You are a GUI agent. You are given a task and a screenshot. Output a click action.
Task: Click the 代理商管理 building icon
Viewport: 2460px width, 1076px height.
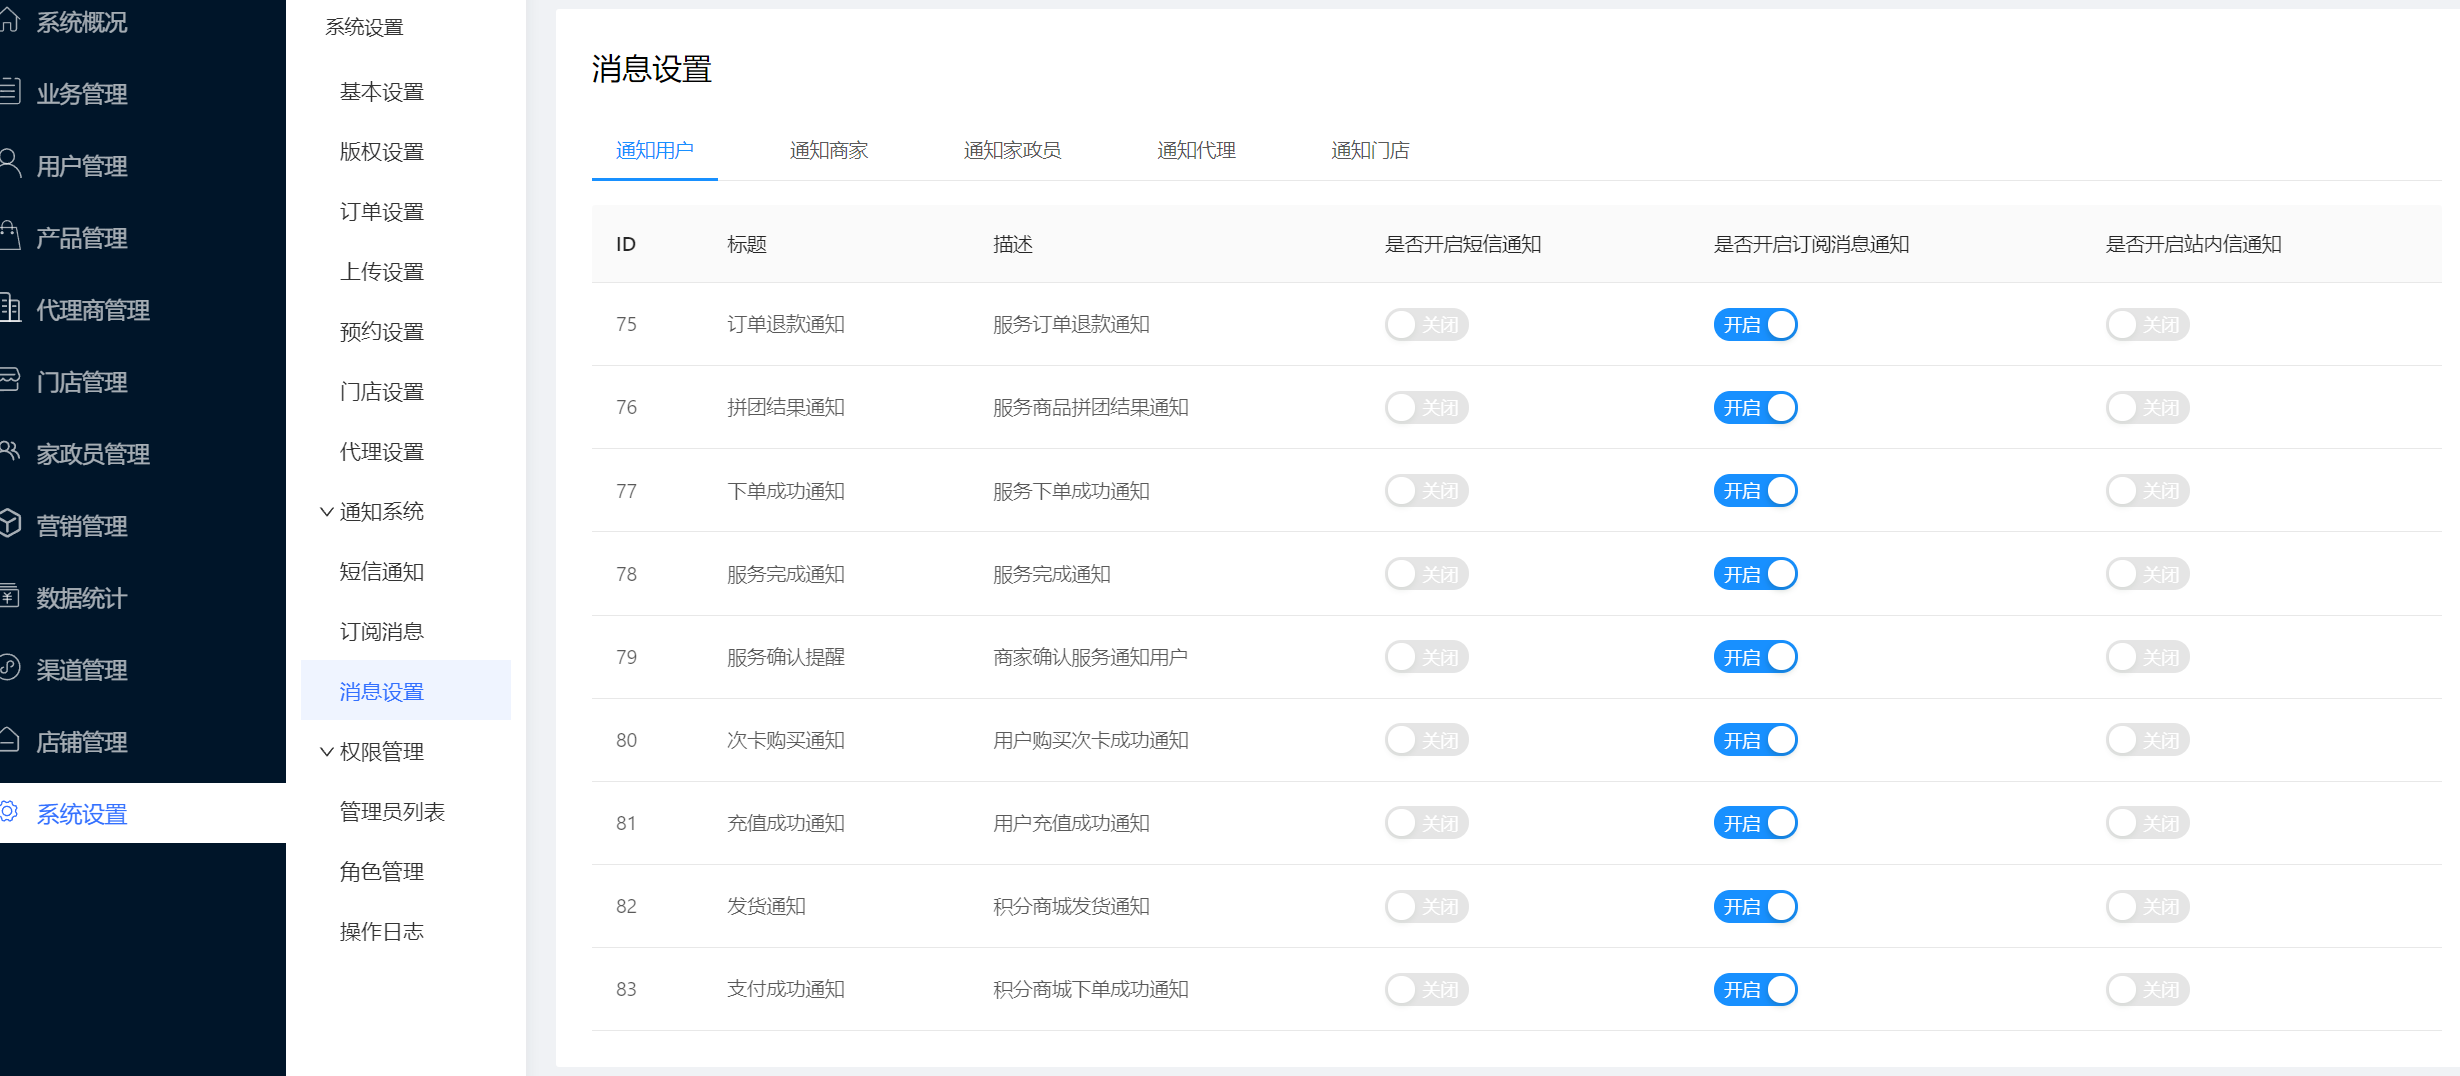coord(10,308)
